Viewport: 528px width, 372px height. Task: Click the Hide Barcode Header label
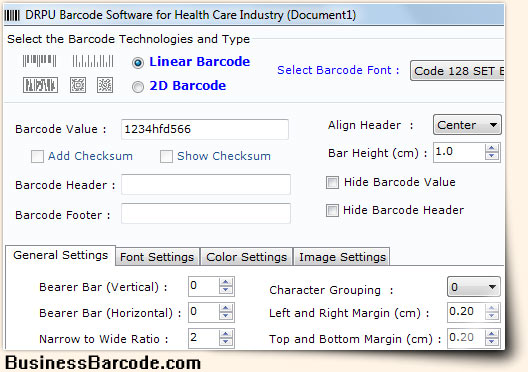click(403, 210)
